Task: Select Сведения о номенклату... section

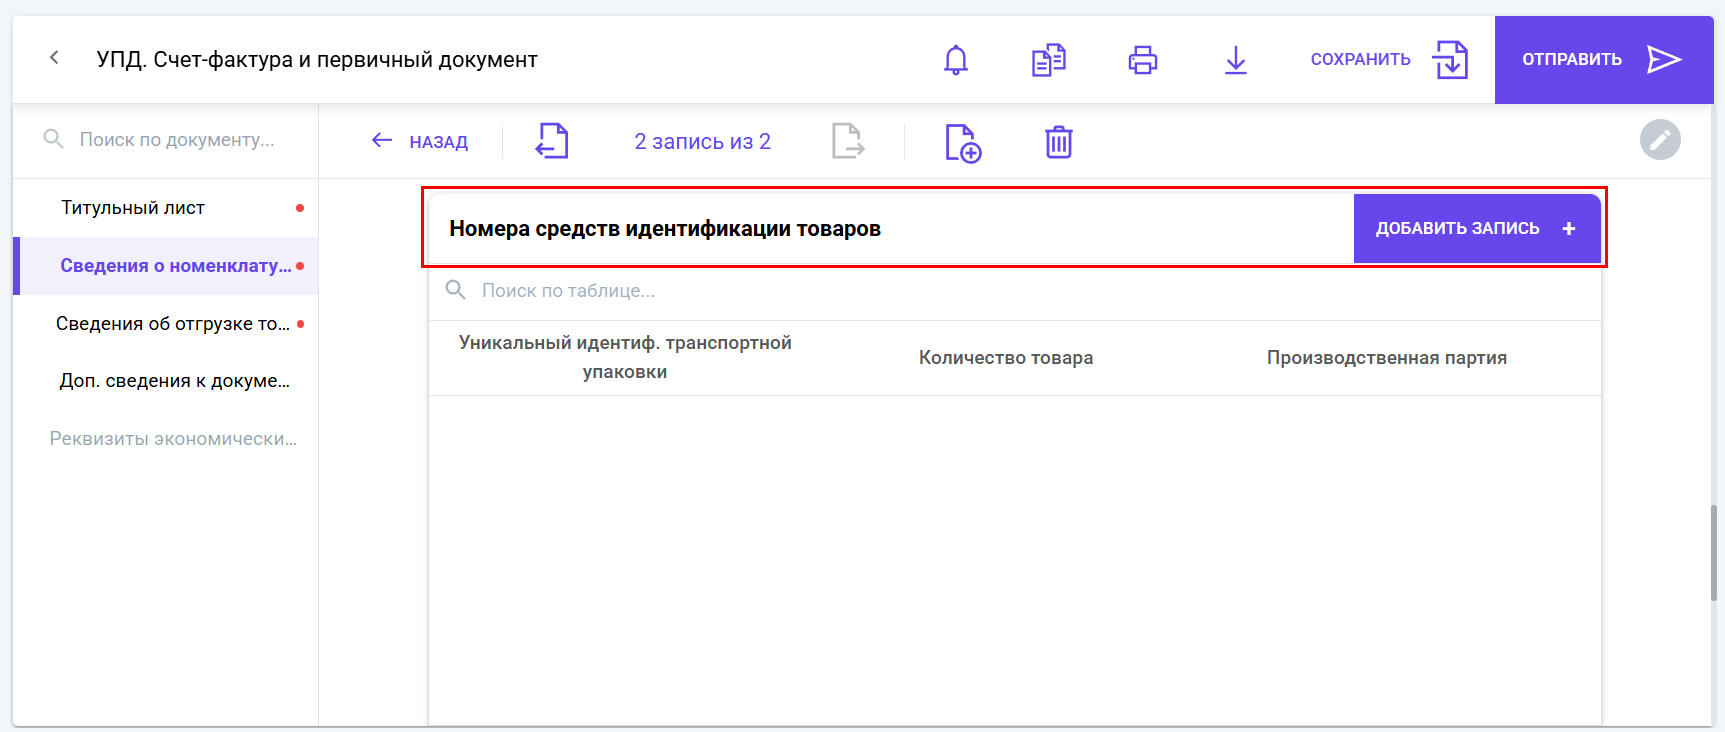Action: coord(166,266)
